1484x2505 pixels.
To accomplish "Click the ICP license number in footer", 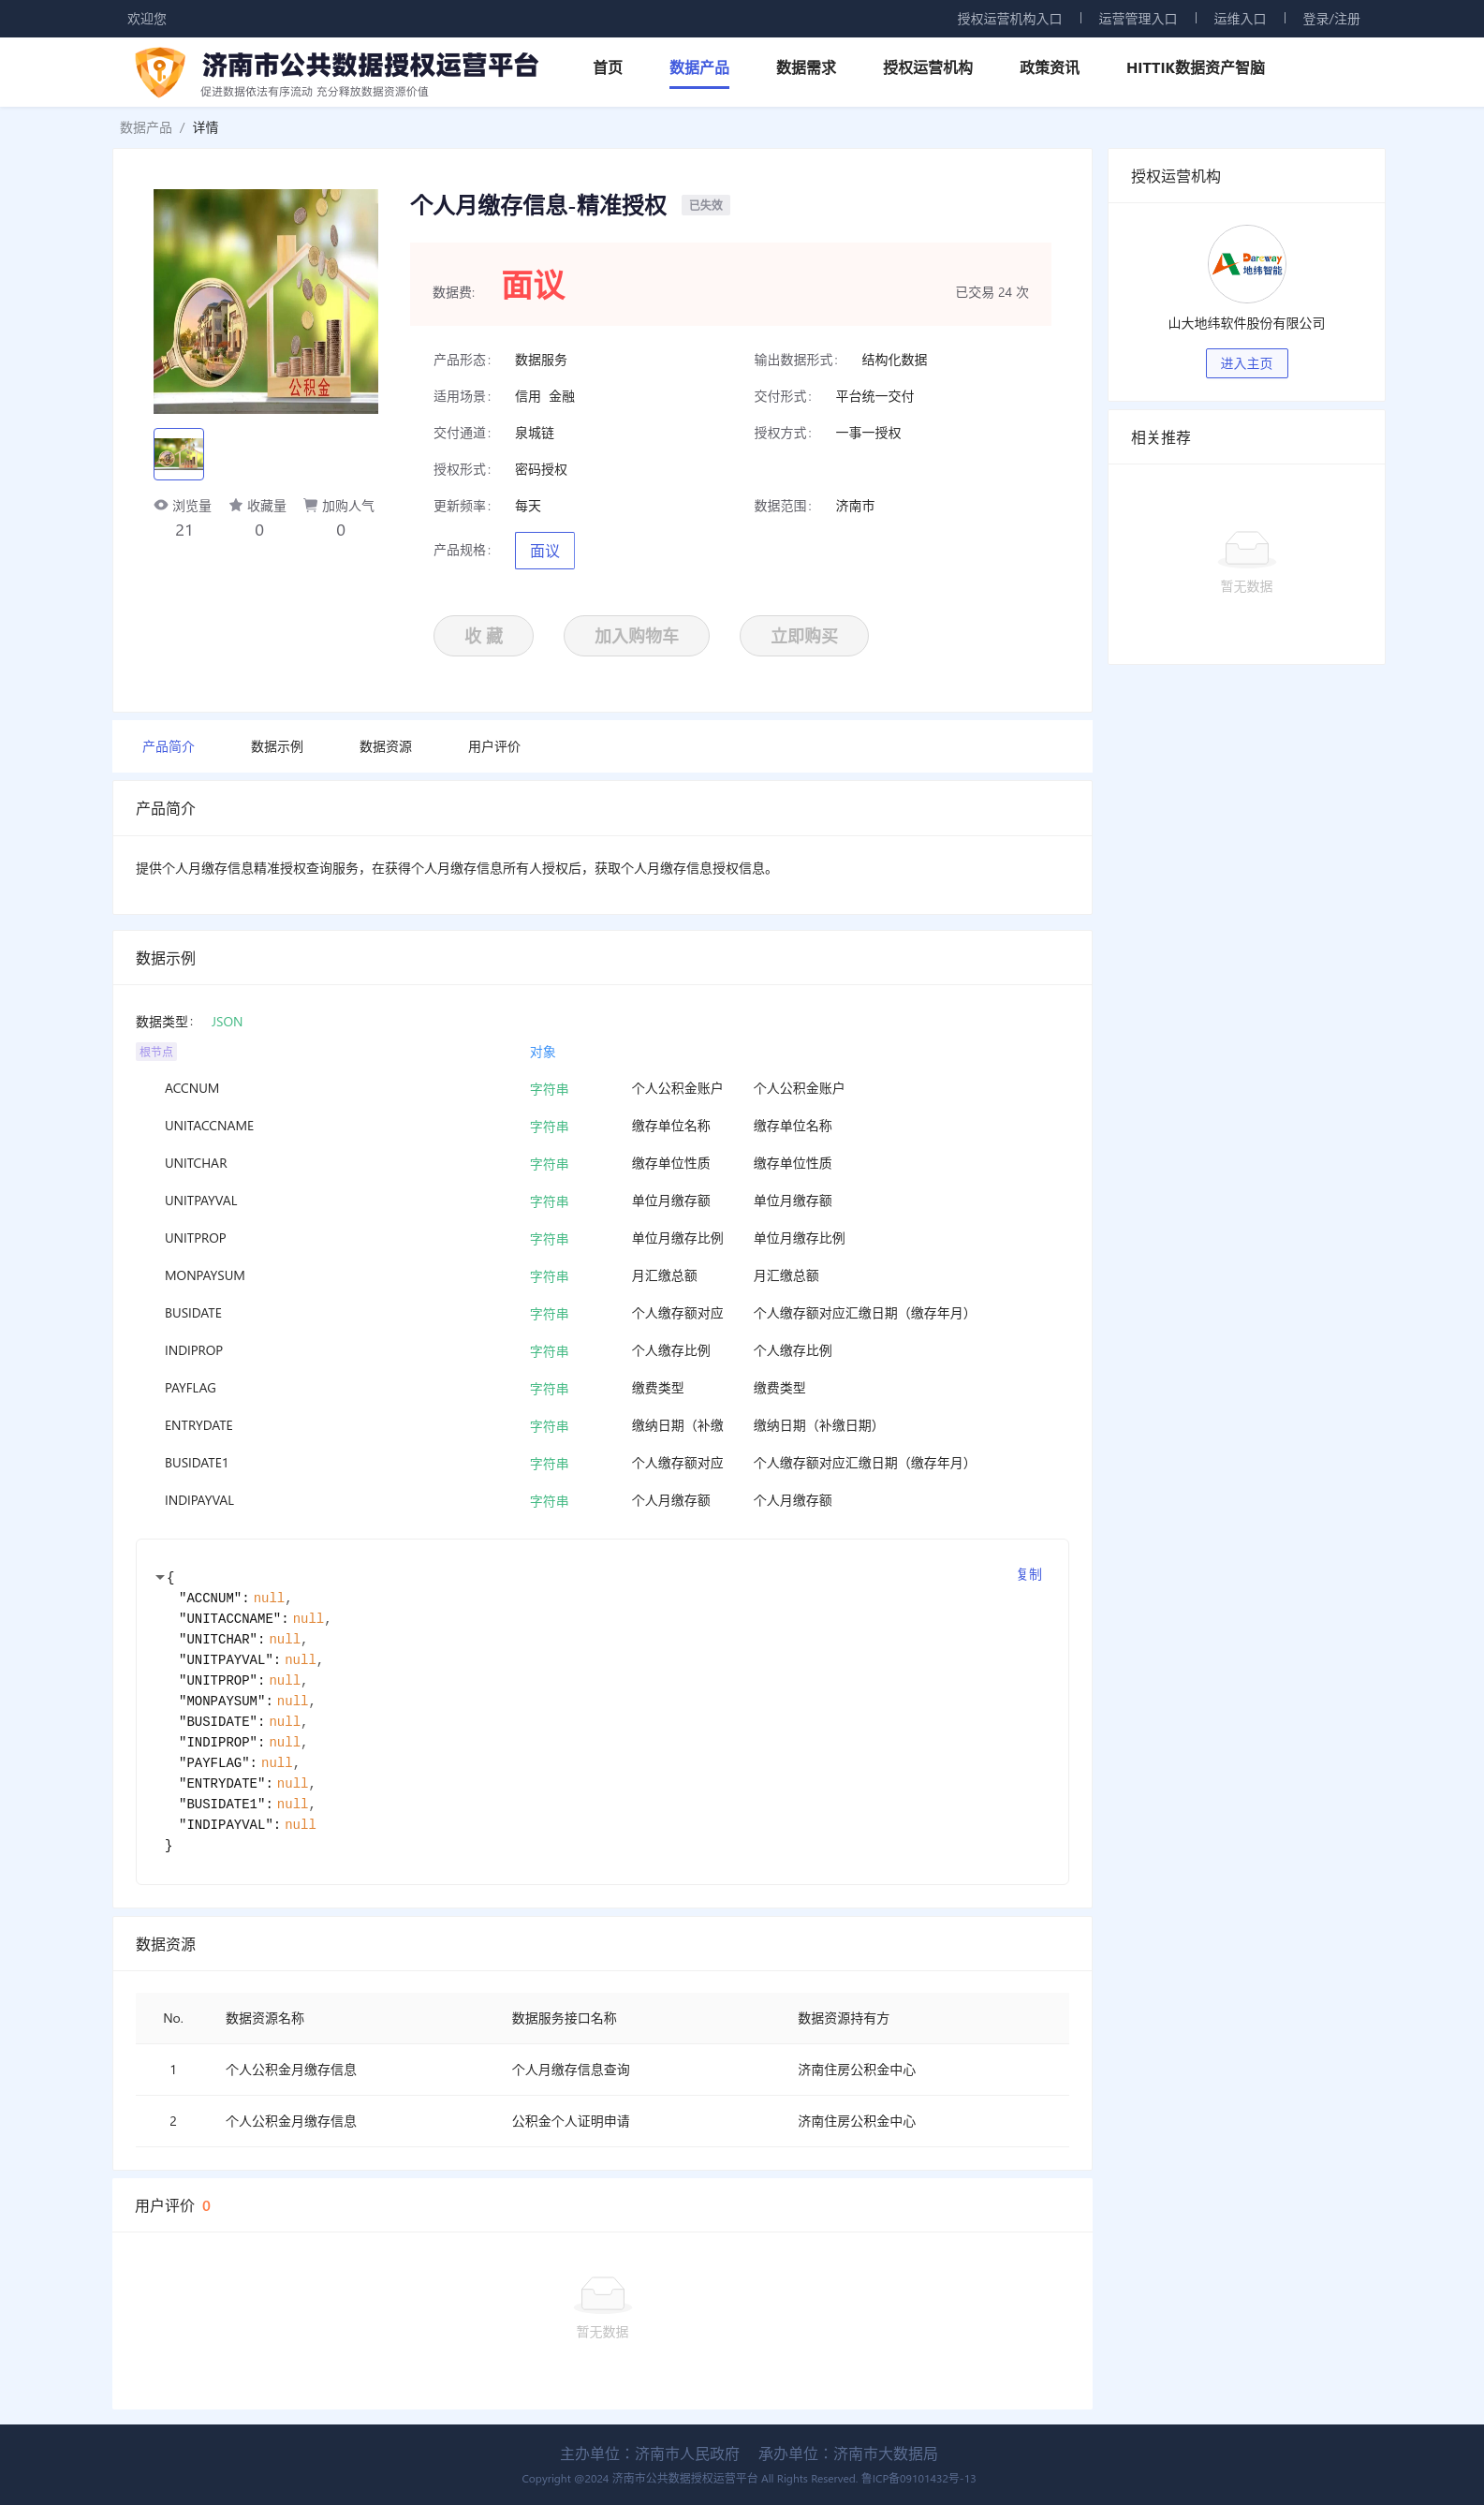I will 918,2478.
